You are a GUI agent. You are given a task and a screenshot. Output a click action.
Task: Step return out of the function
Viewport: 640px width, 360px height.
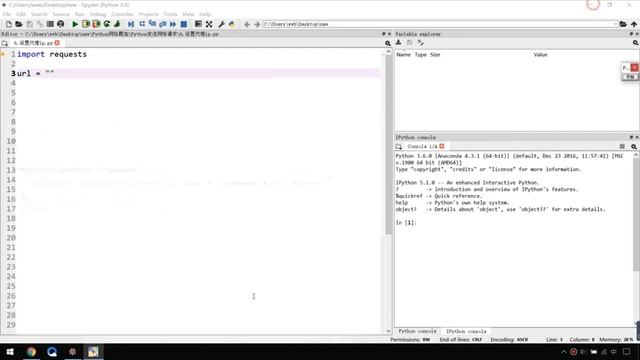pyautogui.click(x=162, y=24)
